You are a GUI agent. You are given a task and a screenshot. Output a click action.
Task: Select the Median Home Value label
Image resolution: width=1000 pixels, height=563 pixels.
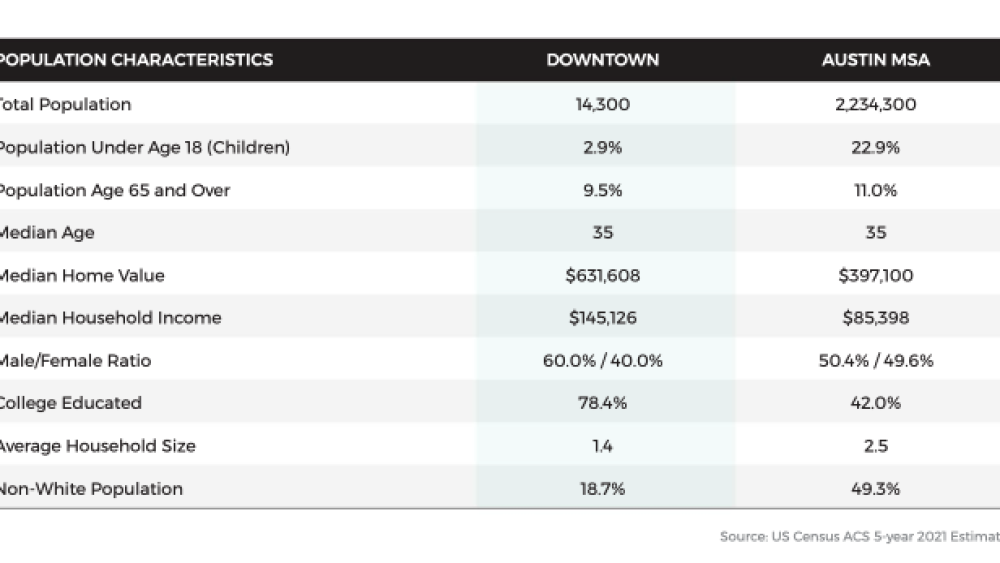[81, 275]
